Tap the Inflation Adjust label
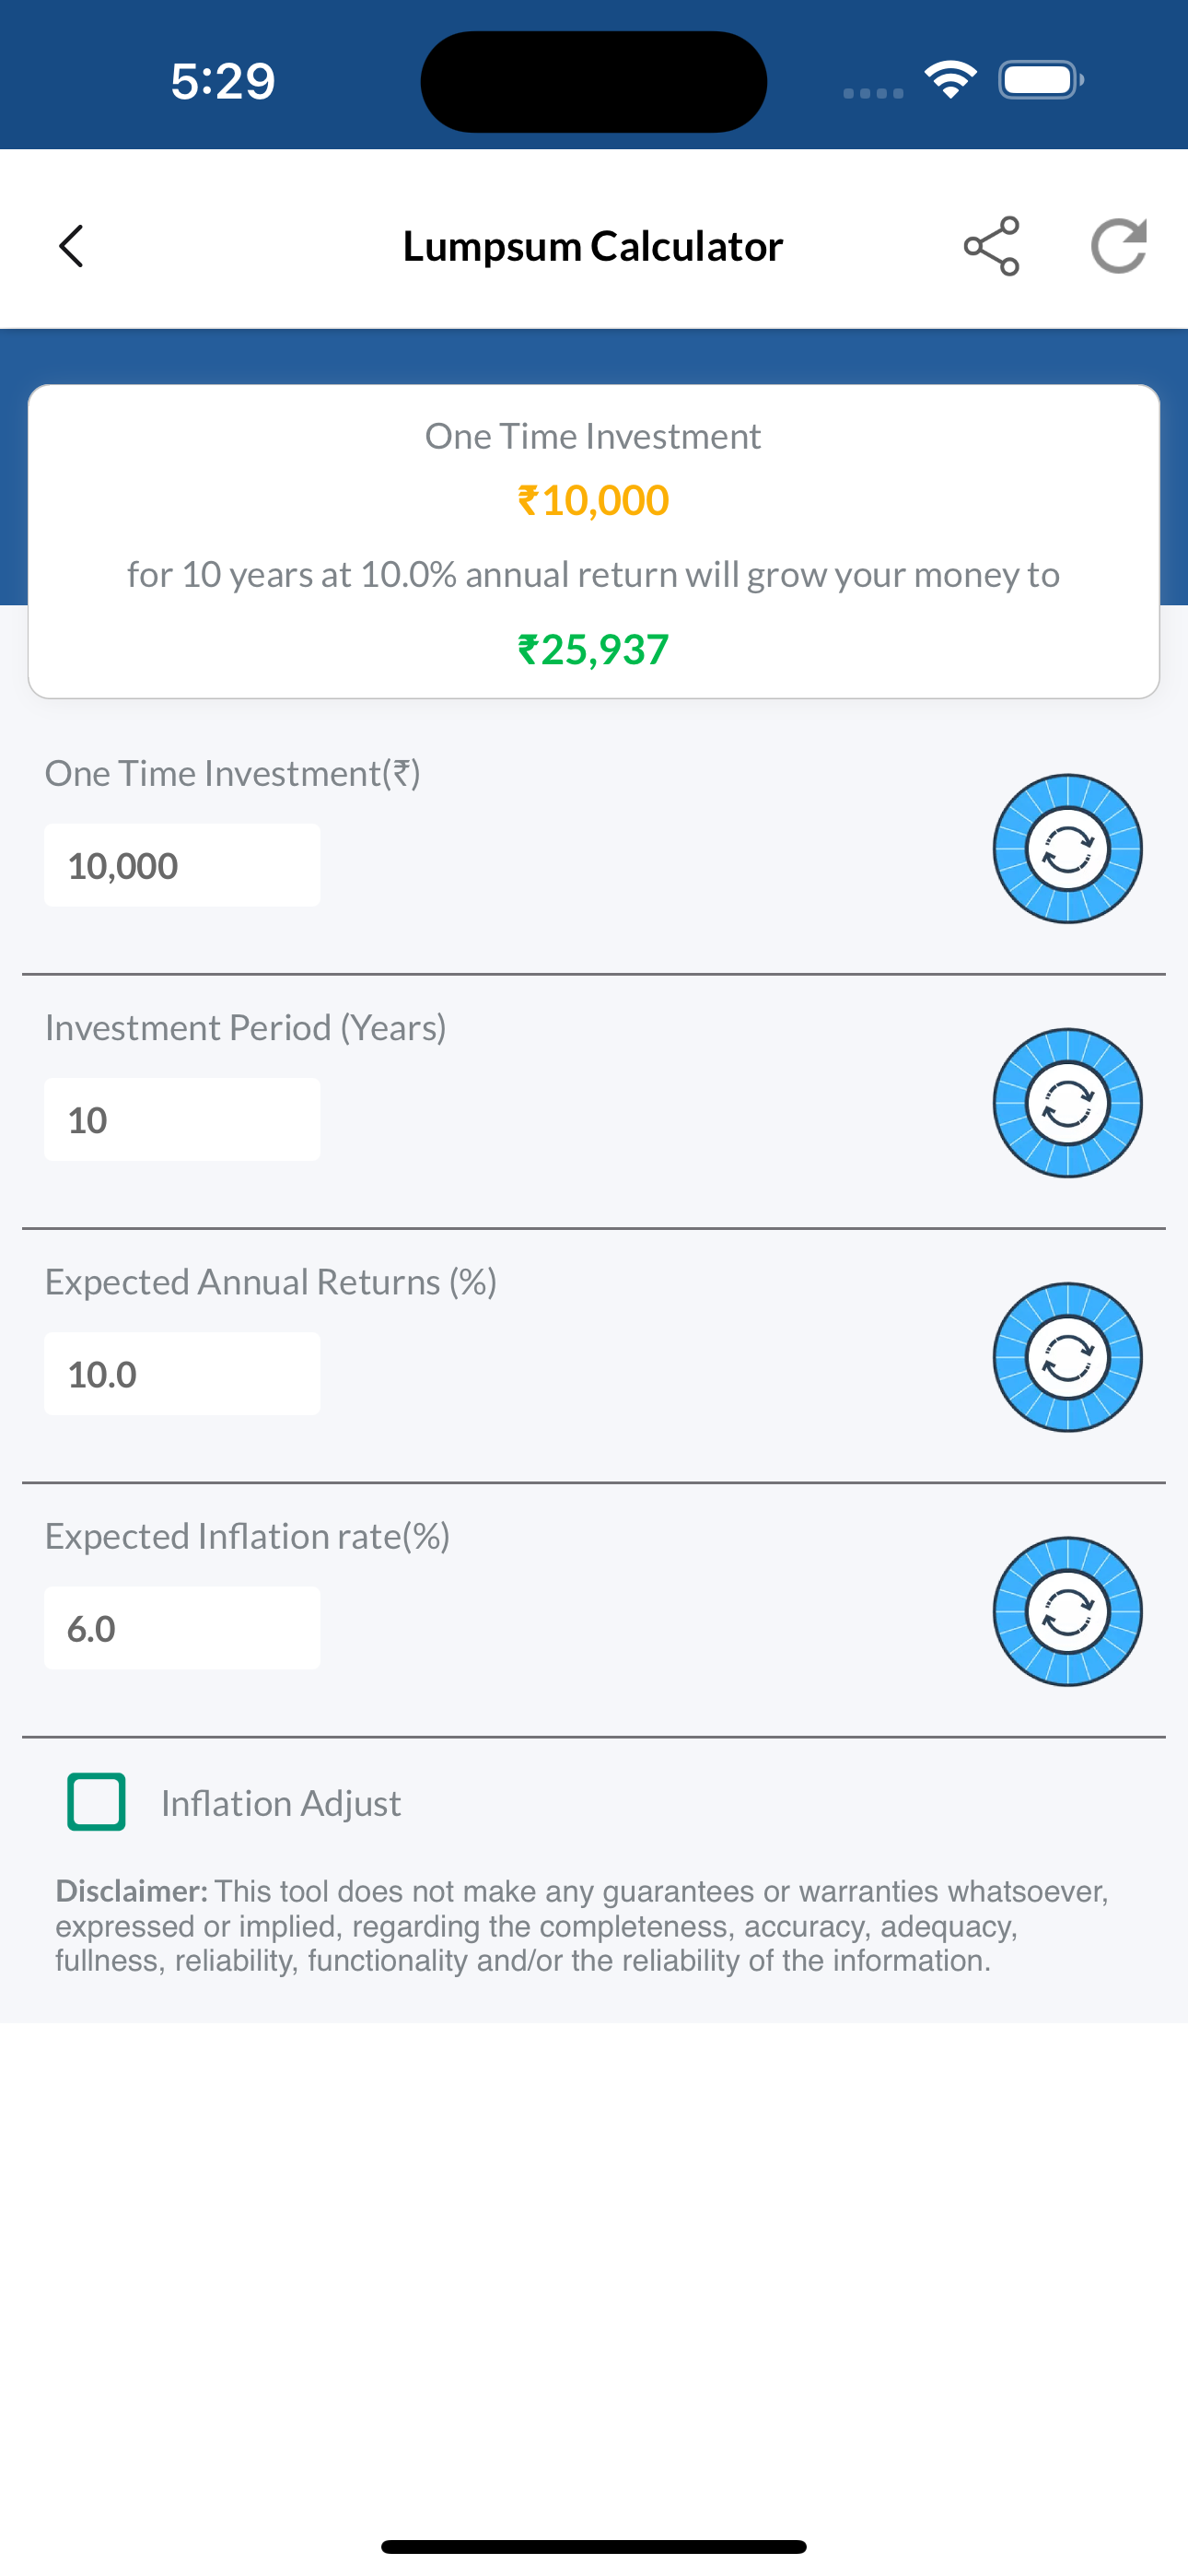Viewport: 1188px width, 2576px height. 281,1803
